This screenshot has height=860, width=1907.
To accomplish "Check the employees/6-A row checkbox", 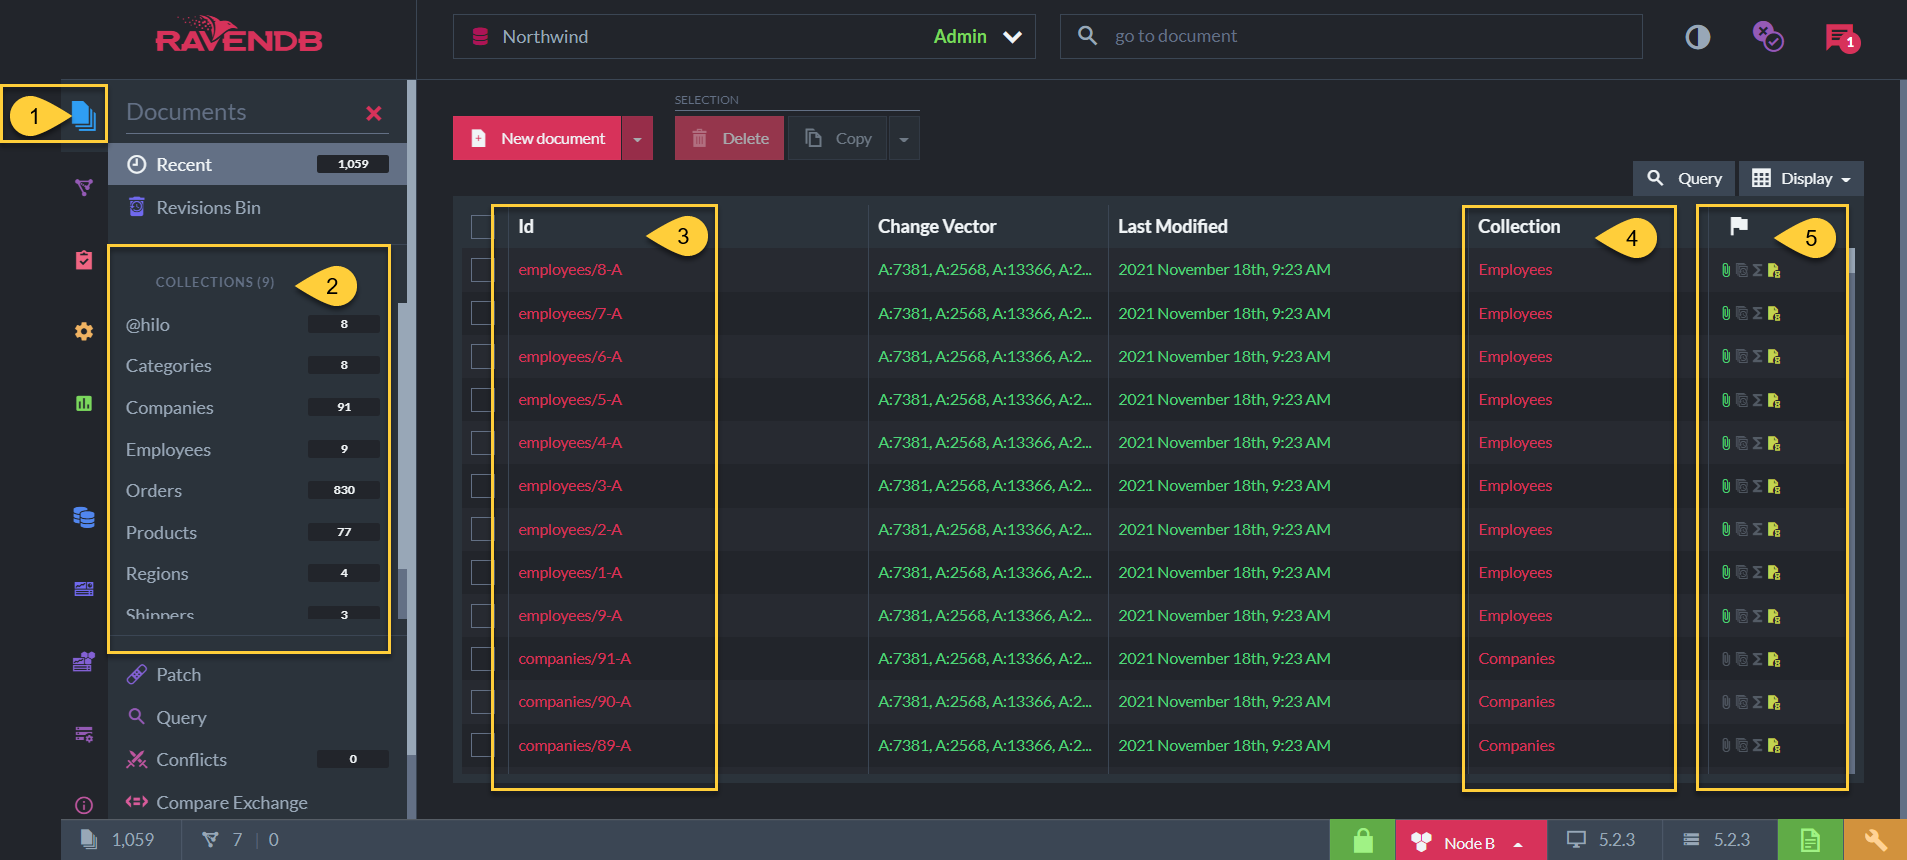I will pos(482,356).
